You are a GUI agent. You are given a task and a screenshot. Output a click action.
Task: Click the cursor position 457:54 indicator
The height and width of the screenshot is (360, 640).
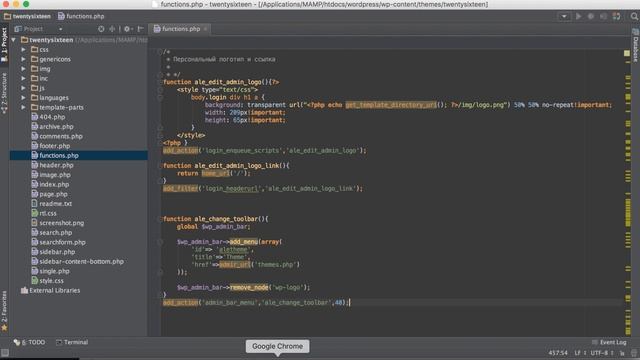point(558,353)
